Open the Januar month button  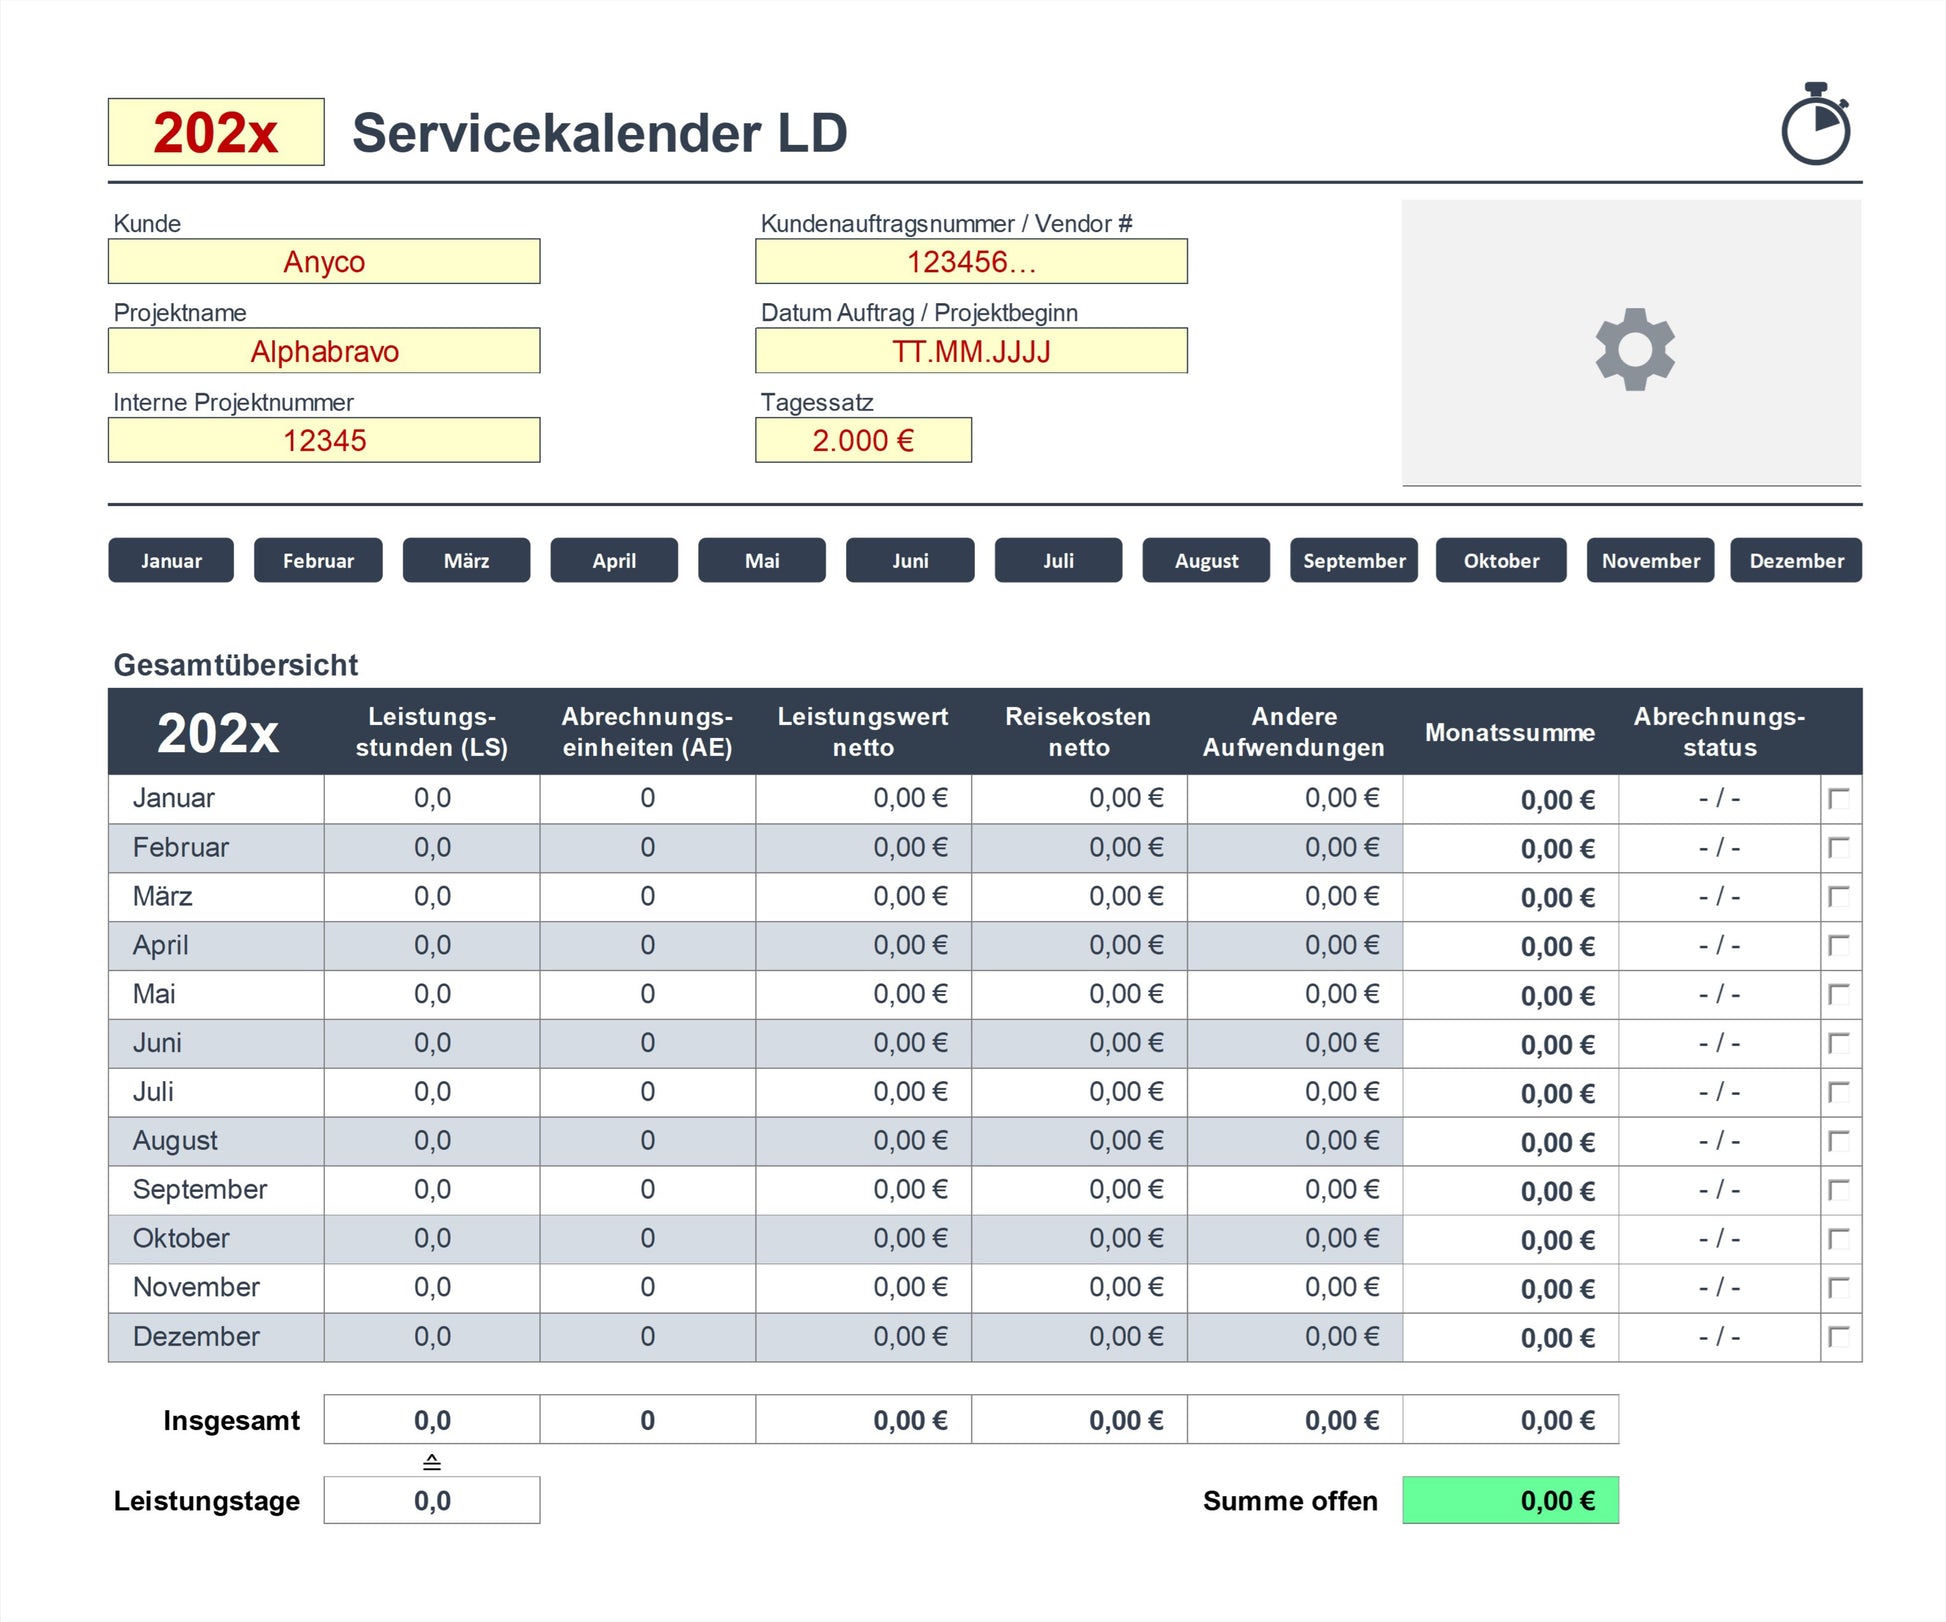[171, 560]
